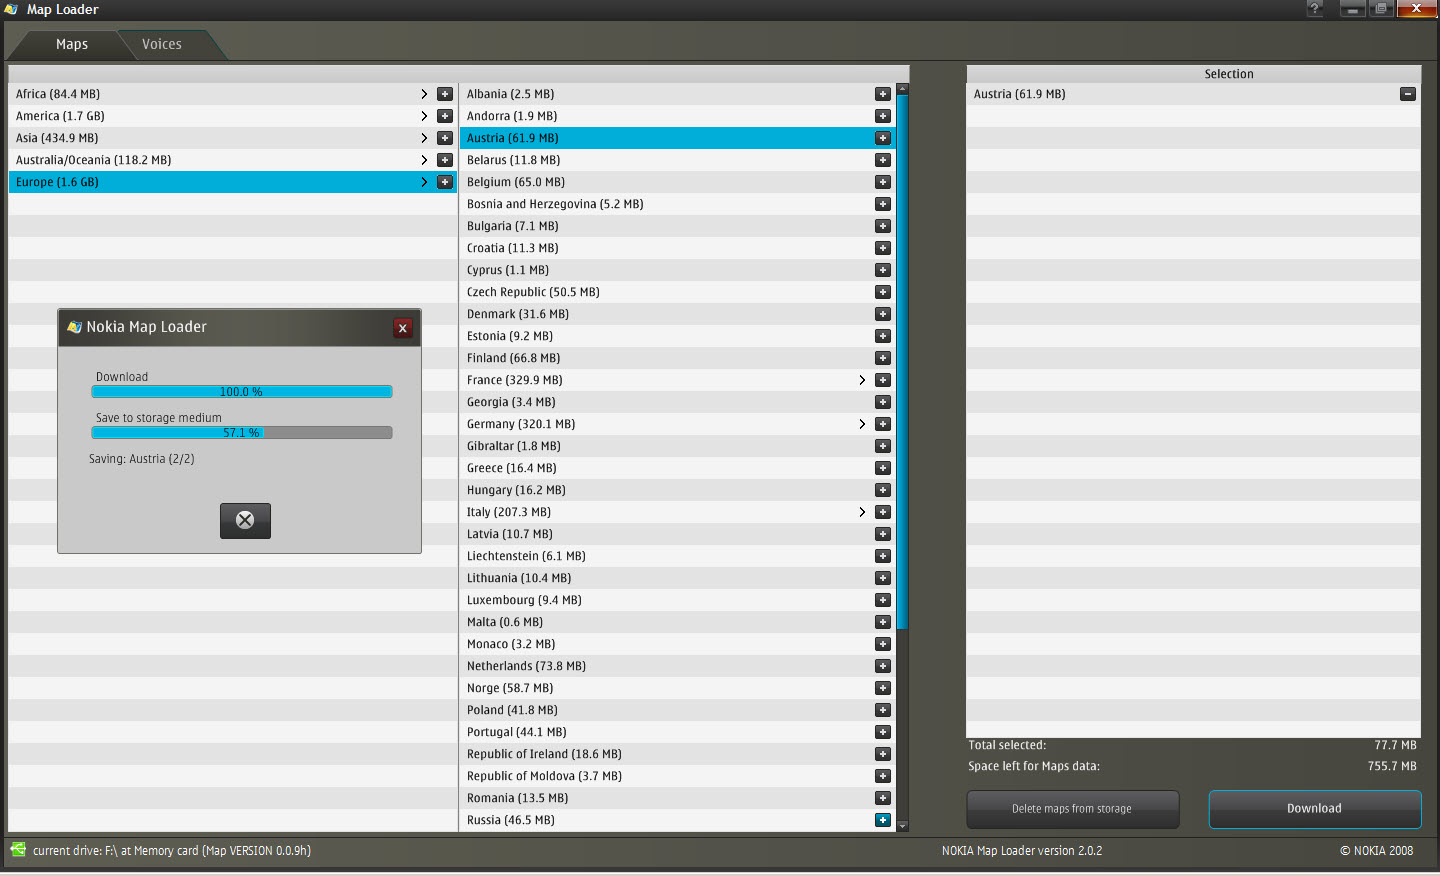Click the Save to storage medium progress bar

tap(241, 433)
